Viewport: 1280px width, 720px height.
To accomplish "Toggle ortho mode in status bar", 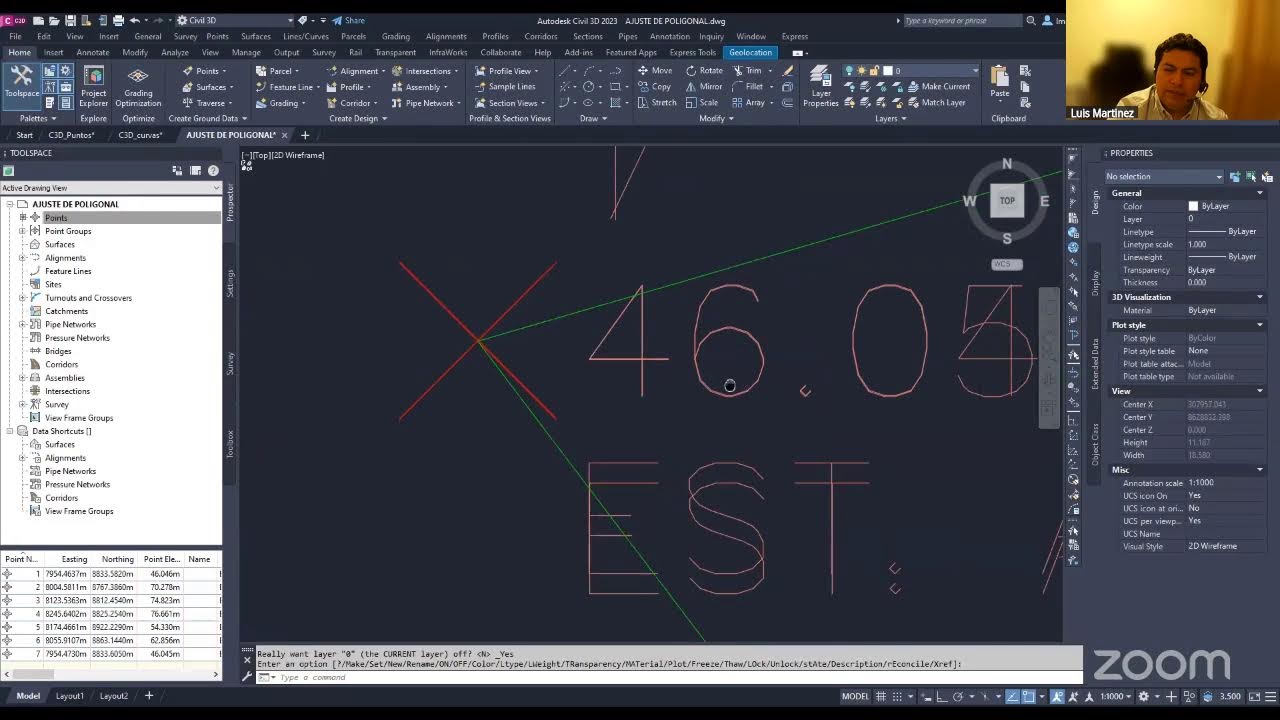I will click(x=941, y=696).
